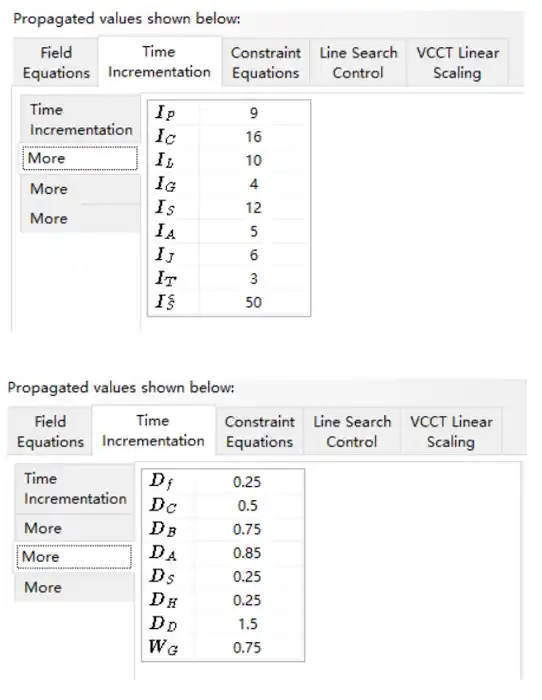Edit the I_C value field showing 16
The image size is (542, 700).
254,136
